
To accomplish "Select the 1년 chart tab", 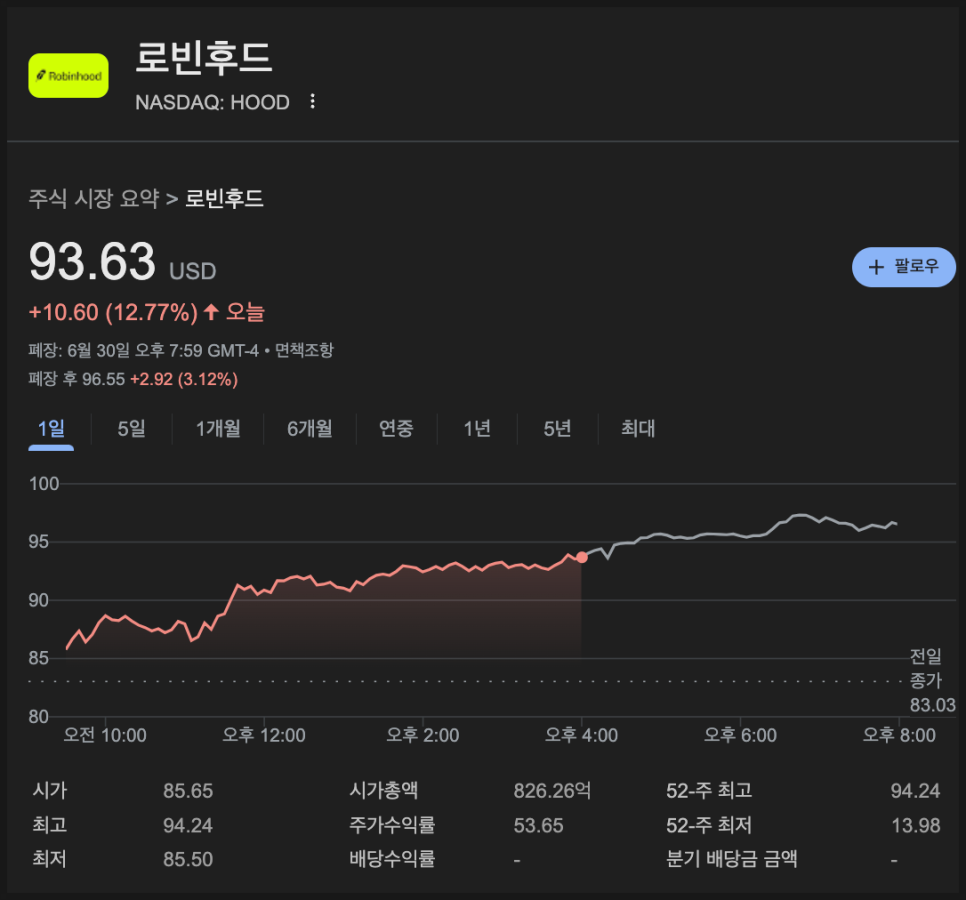I will tap(477, 429).
